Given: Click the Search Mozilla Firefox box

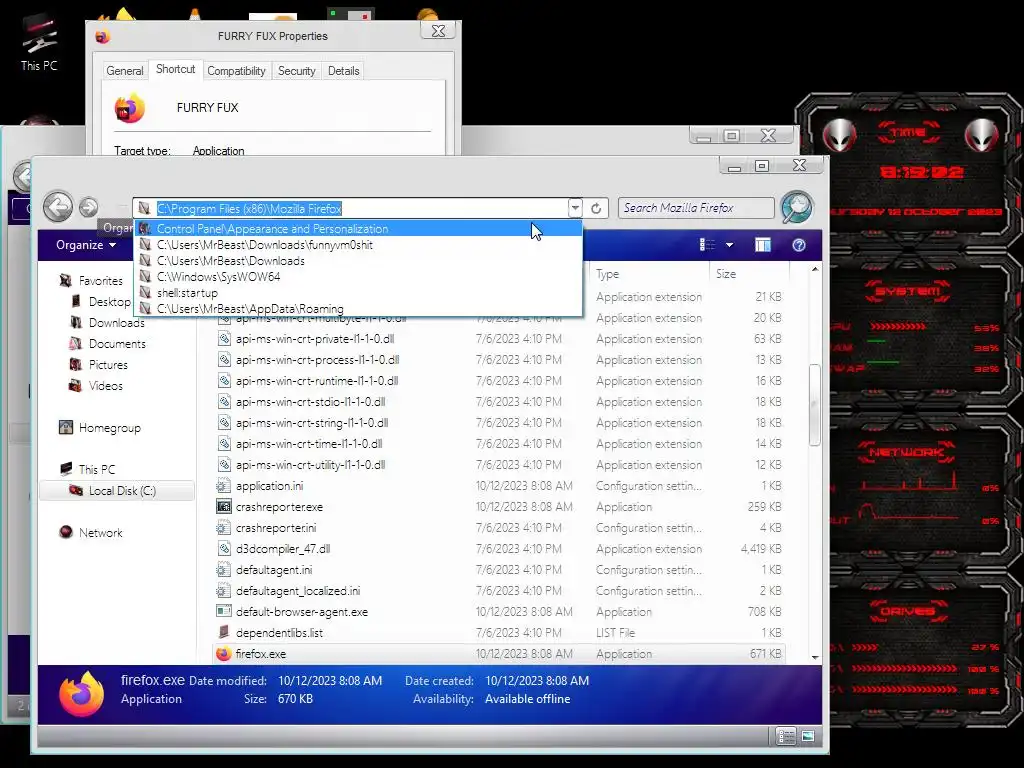Looking at the screenshot, I should [x=696, y=208].
